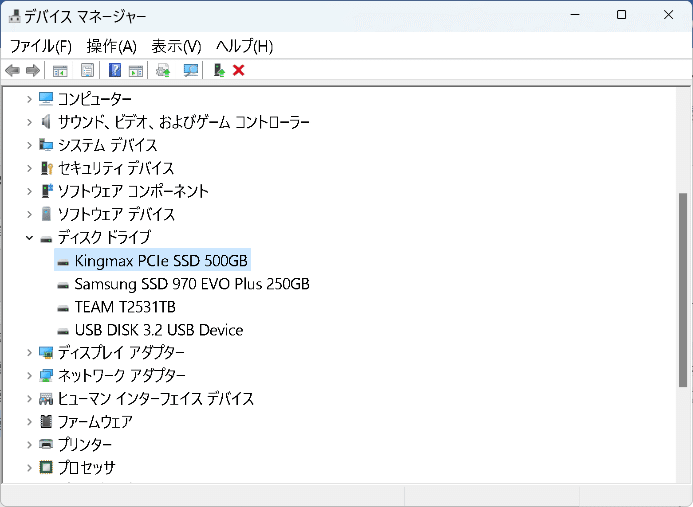Expand the システム デバイス chevron
Image resolution: width=693 pixels, height=507 pixels.
[x=29, y=145]
